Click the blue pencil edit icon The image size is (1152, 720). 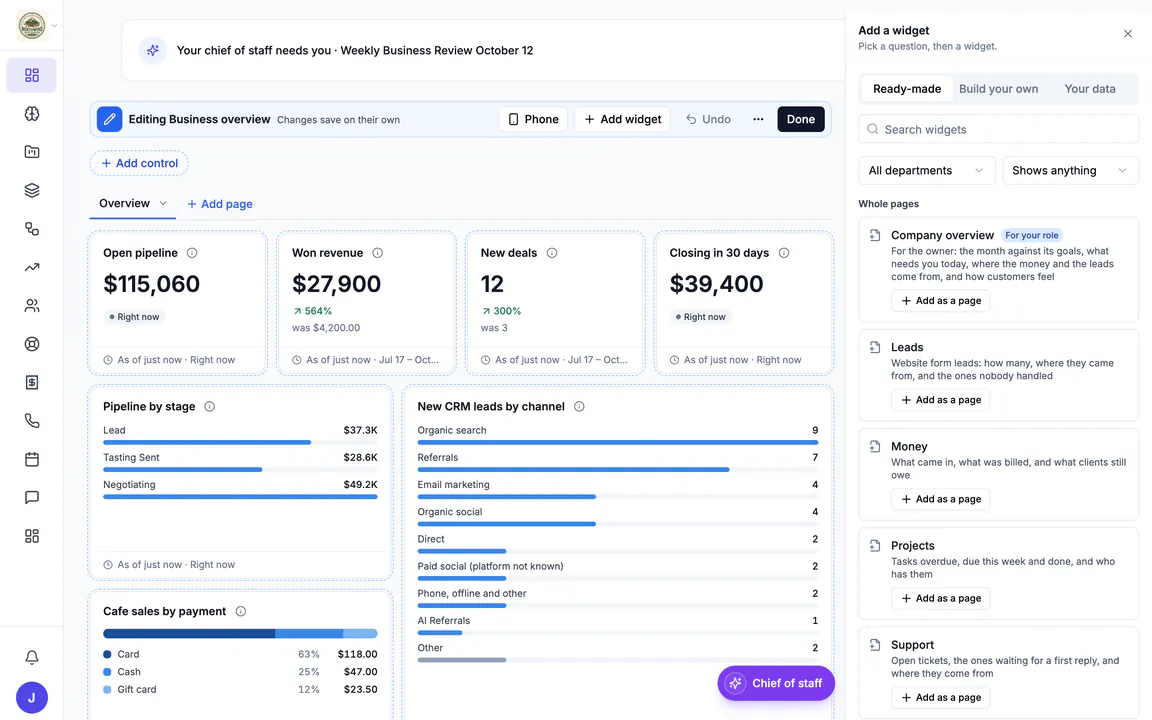pos(109,119)
